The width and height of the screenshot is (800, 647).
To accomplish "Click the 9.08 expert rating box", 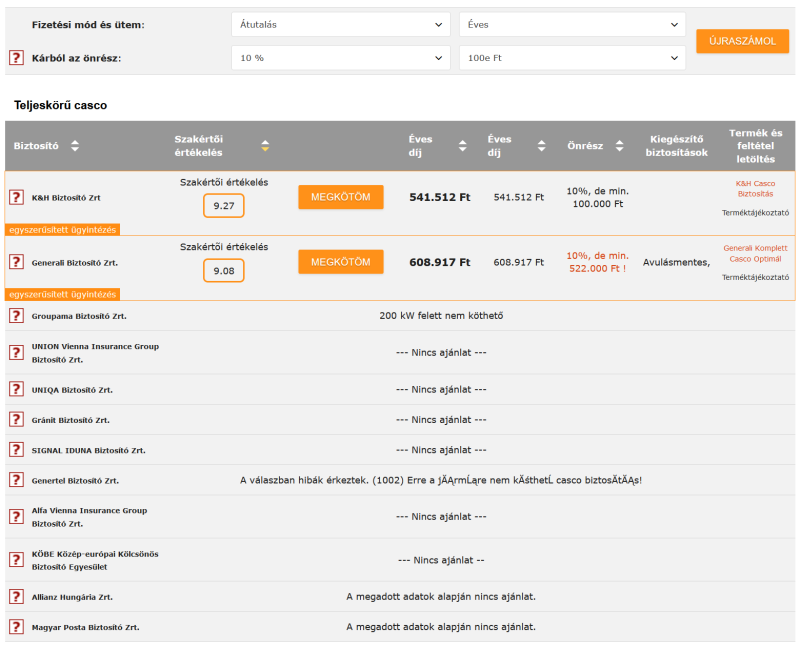I will 223,270.
